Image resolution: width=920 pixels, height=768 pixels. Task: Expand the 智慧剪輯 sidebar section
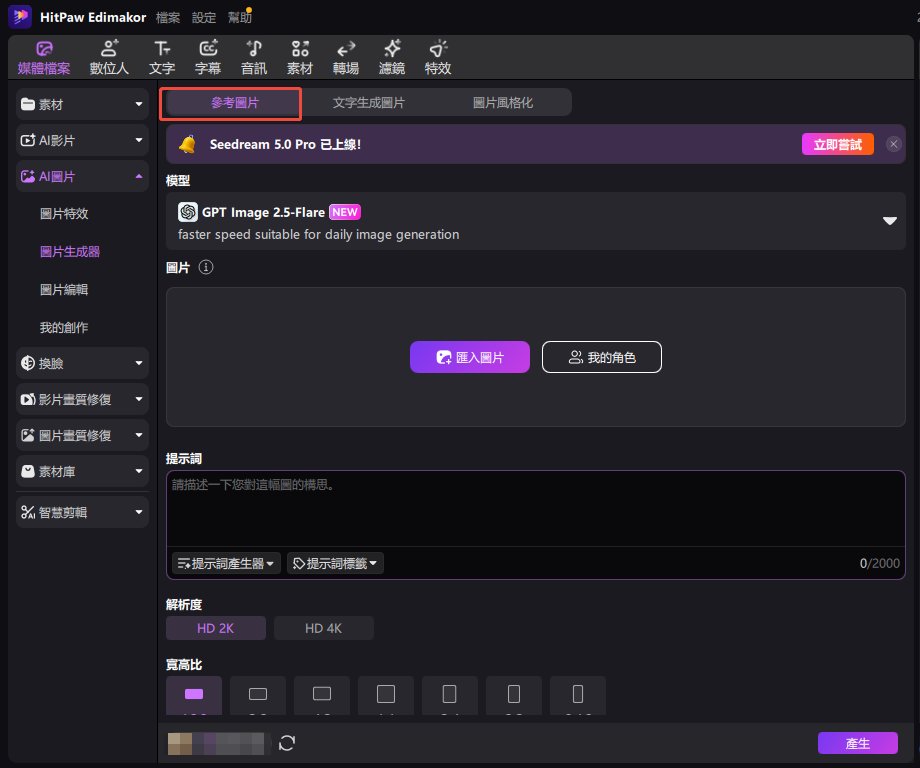pyautogui.click(x=82, y=512)
